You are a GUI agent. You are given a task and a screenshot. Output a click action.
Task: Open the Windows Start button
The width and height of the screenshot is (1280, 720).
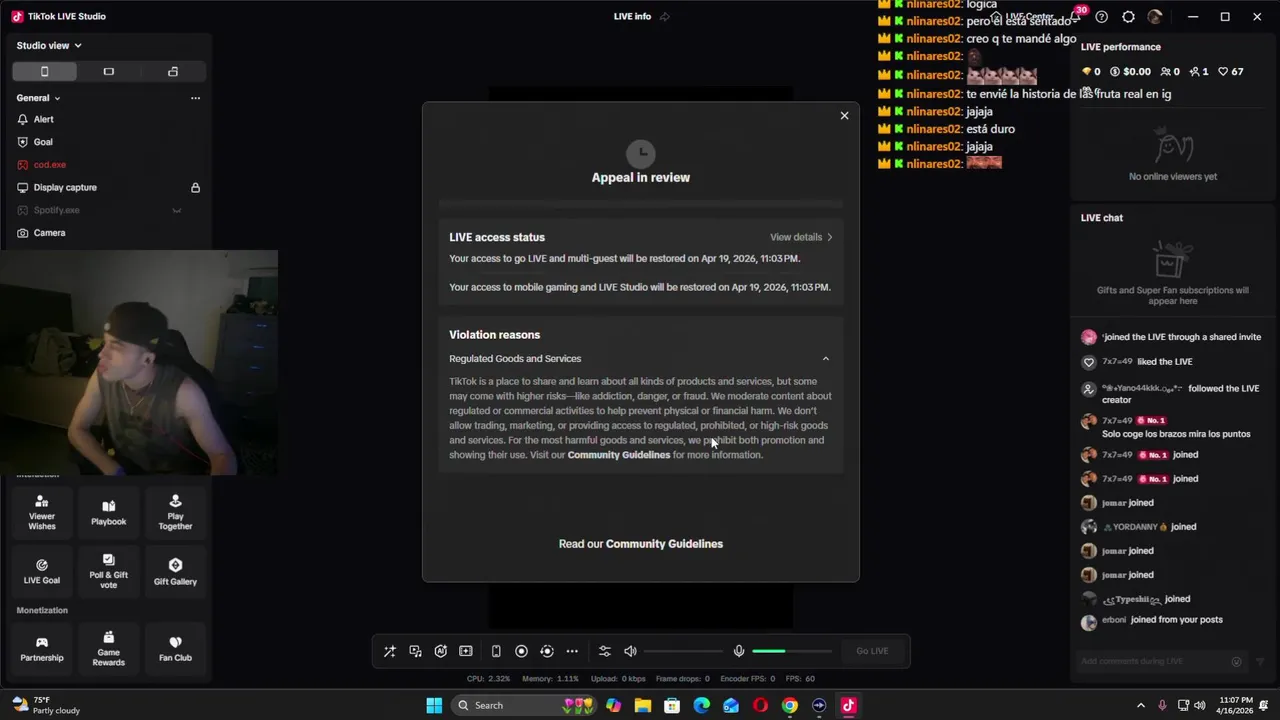(x=434, y=705)
